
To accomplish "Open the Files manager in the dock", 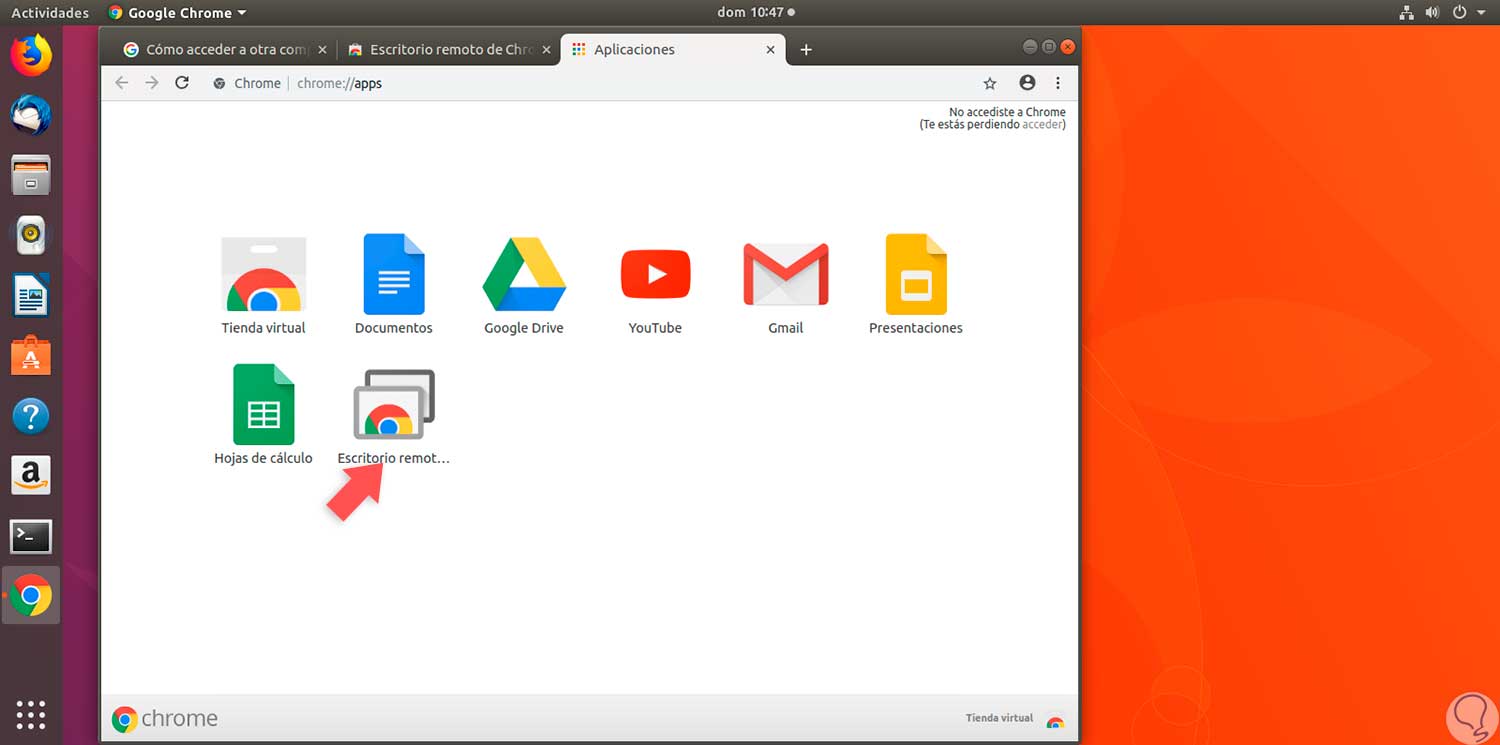I will (x=31, y=176).
